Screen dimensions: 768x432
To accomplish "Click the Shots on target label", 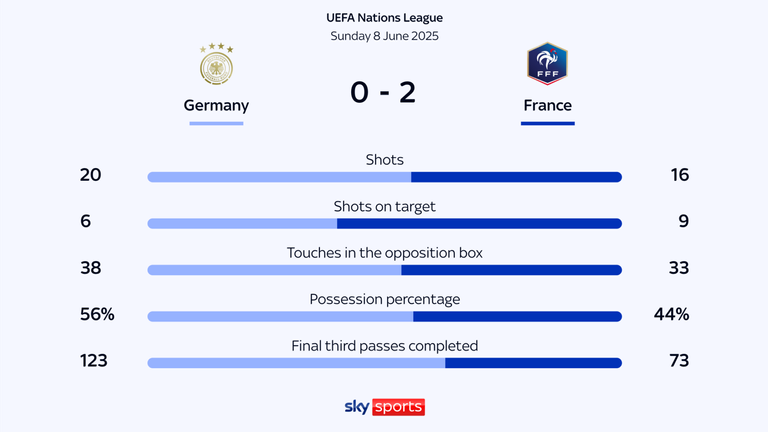I will (384, 207).
